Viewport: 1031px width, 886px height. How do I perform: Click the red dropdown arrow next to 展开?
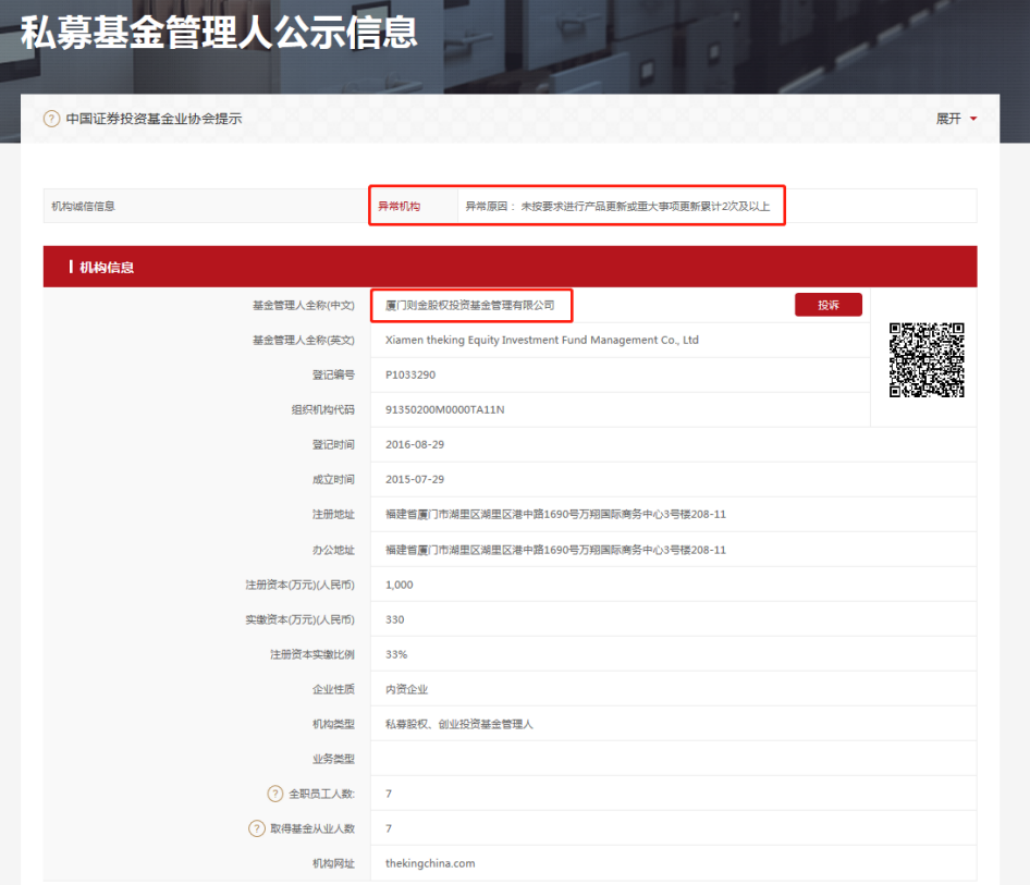(973, 119)
